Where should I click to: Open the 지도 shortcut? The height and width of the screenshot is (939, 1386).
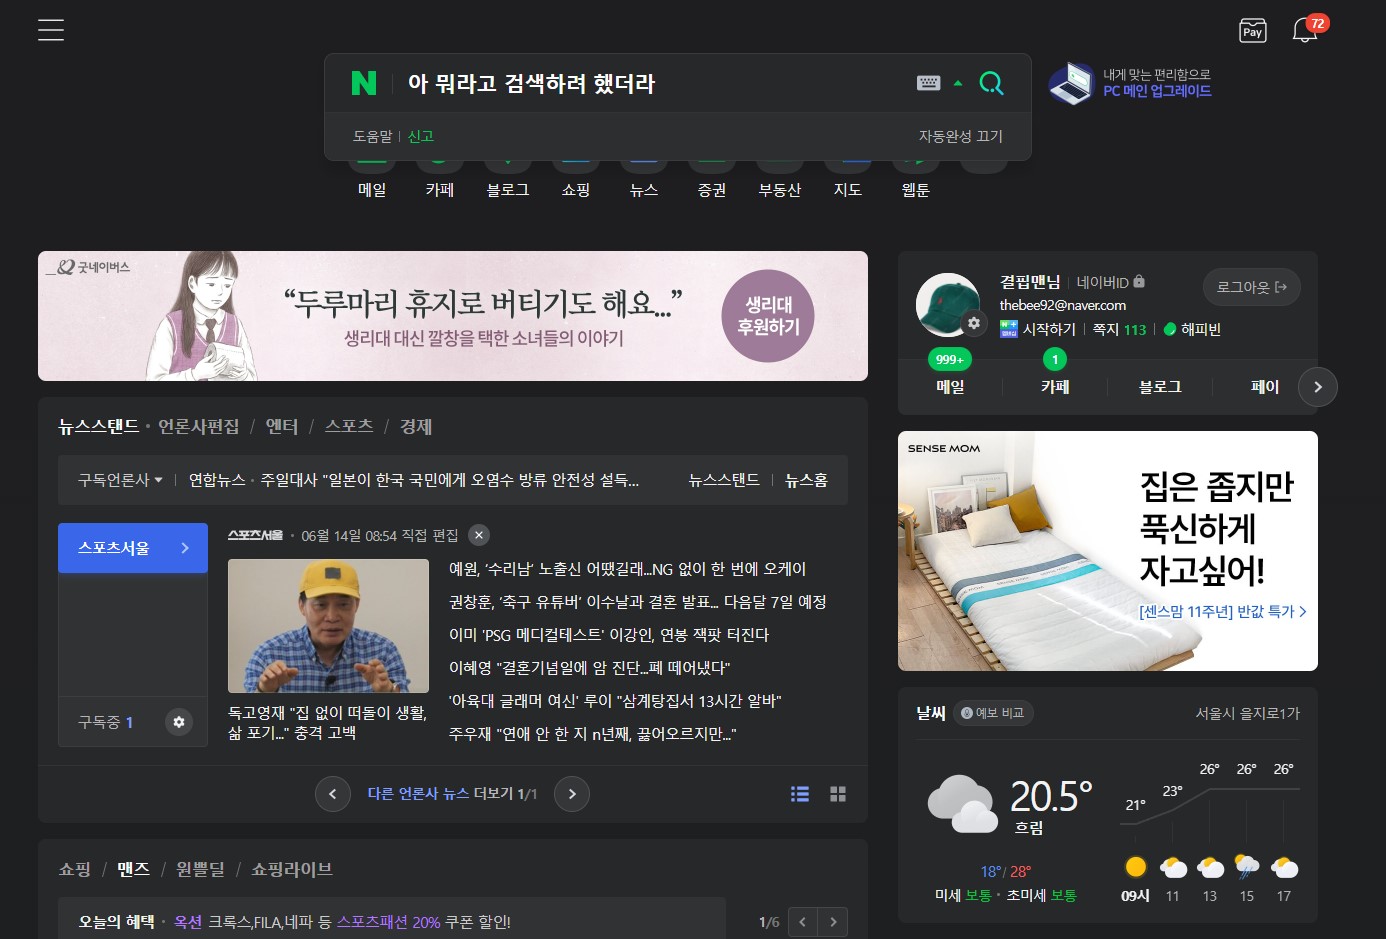pyautogui.click(x=848, y=189)
